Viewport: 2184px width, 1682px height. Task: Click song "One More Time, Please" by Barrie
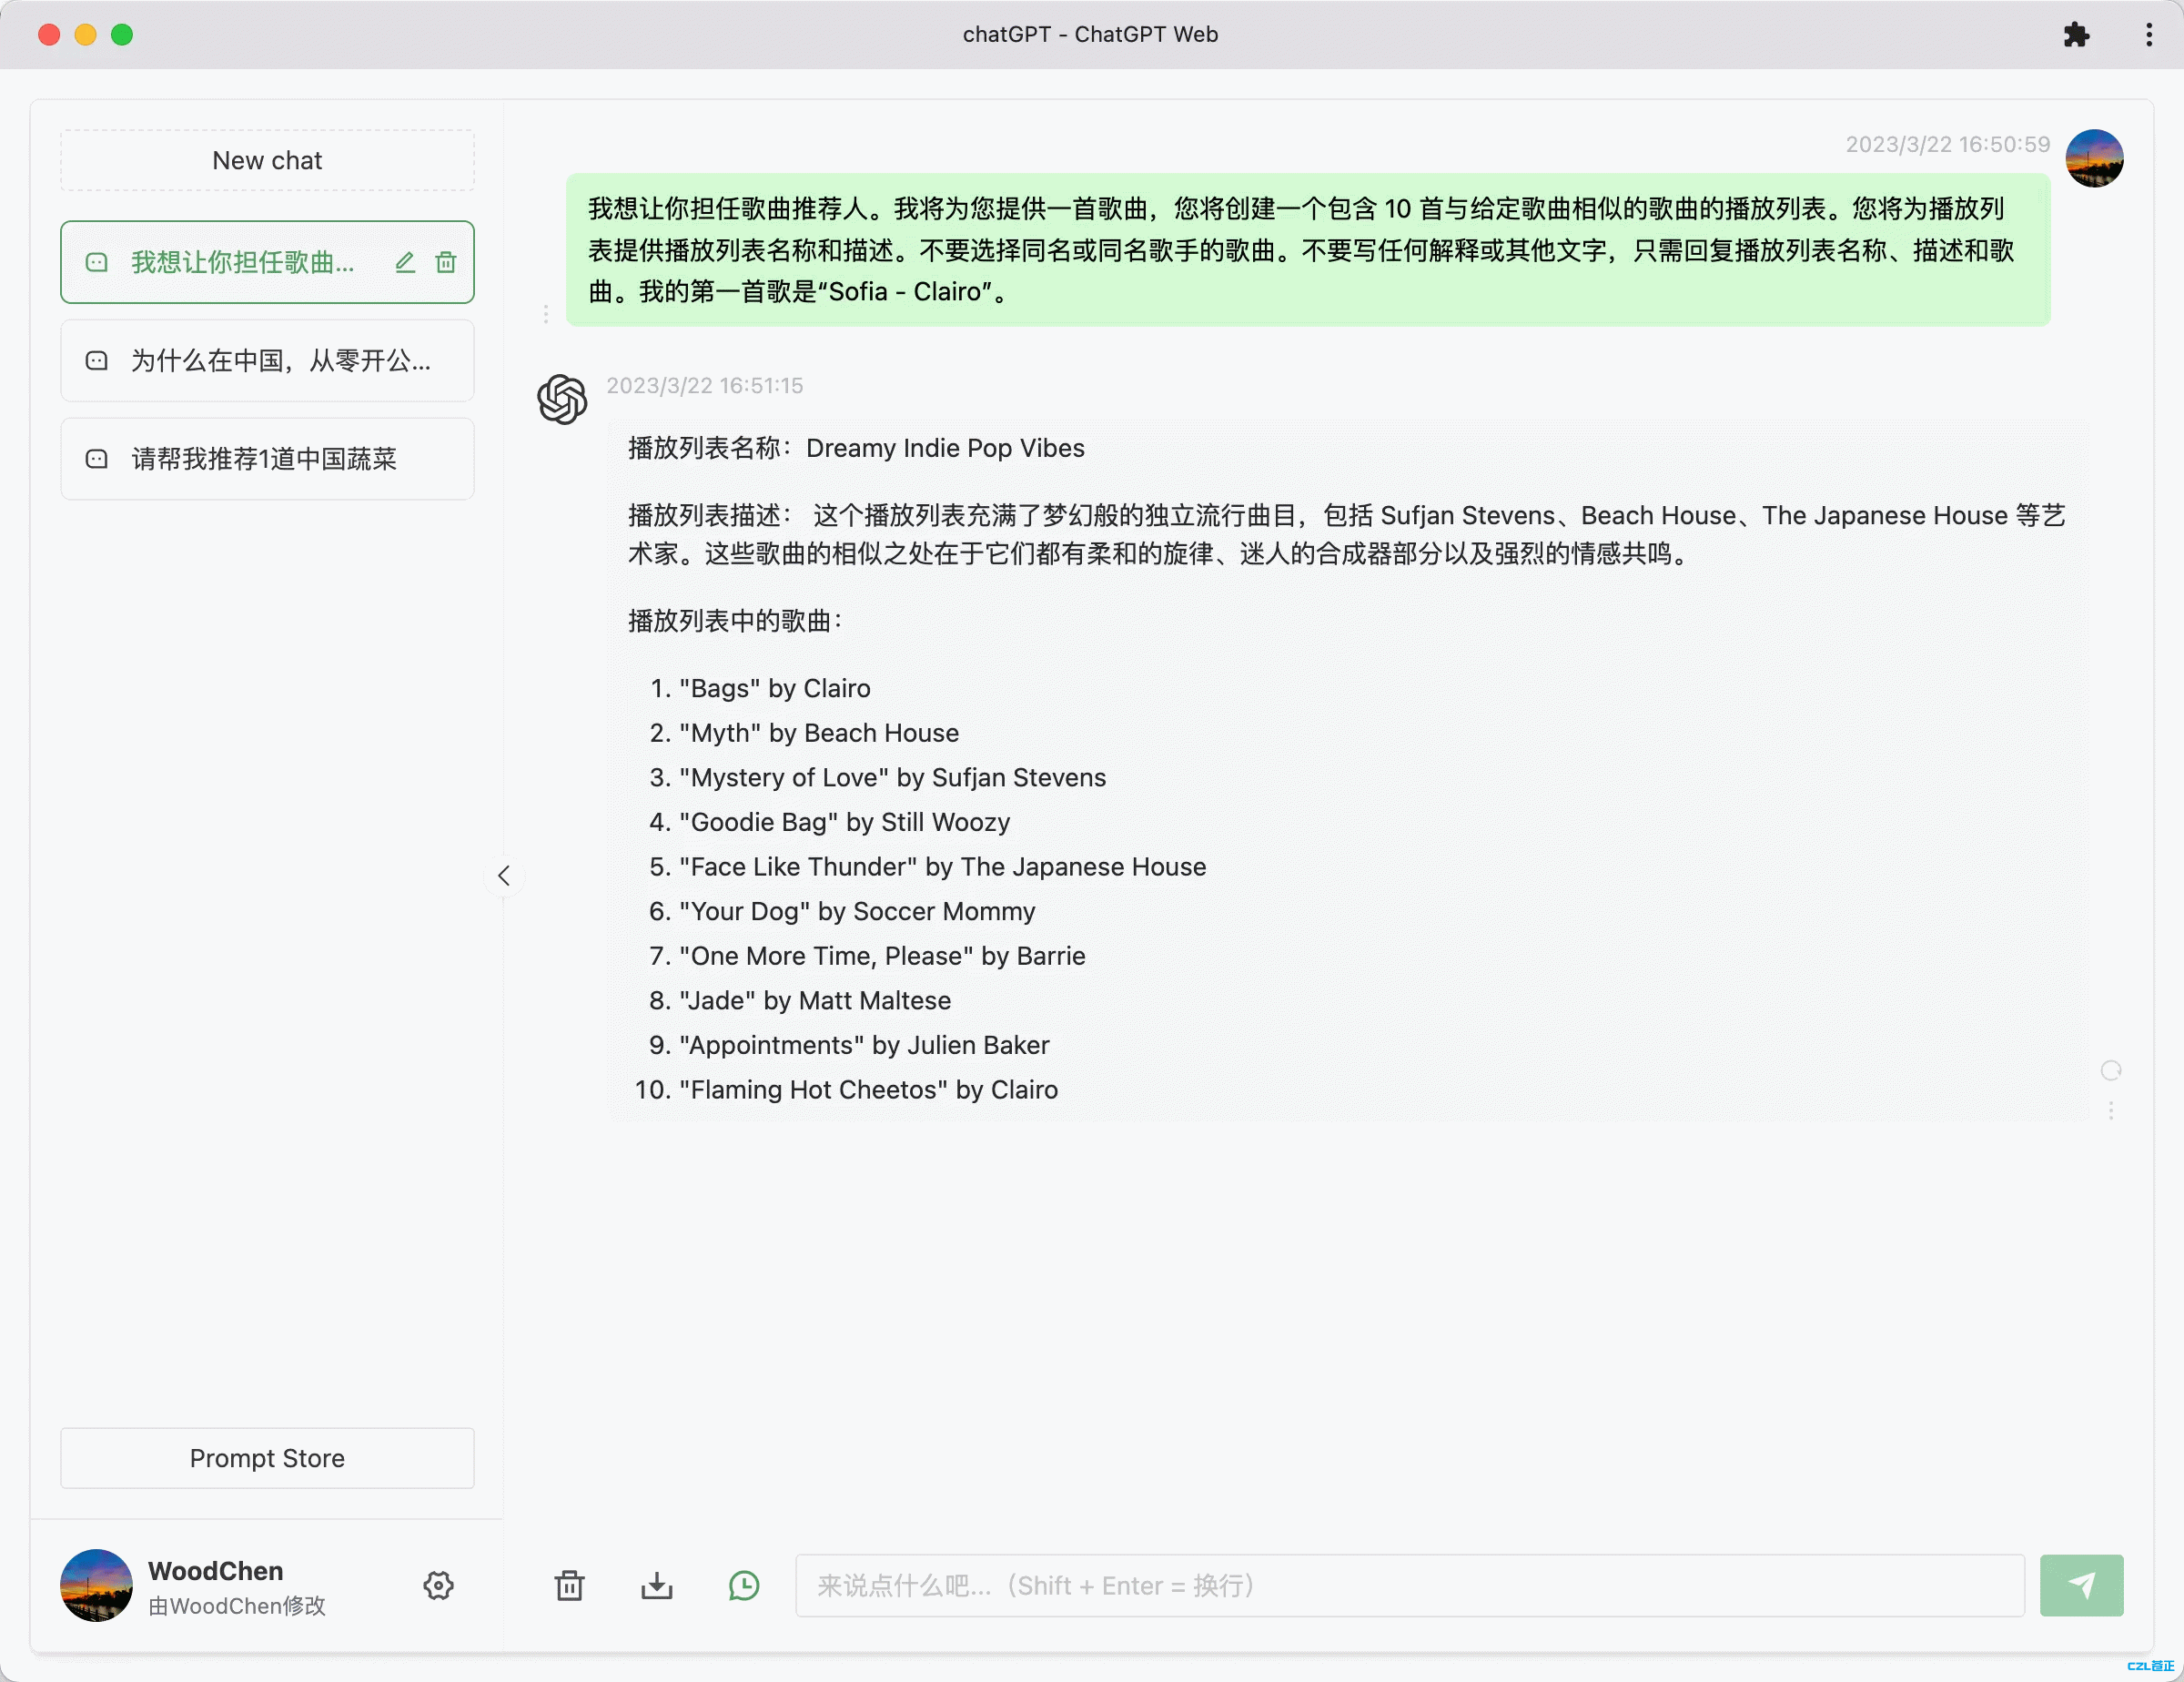tap(882, 955)
